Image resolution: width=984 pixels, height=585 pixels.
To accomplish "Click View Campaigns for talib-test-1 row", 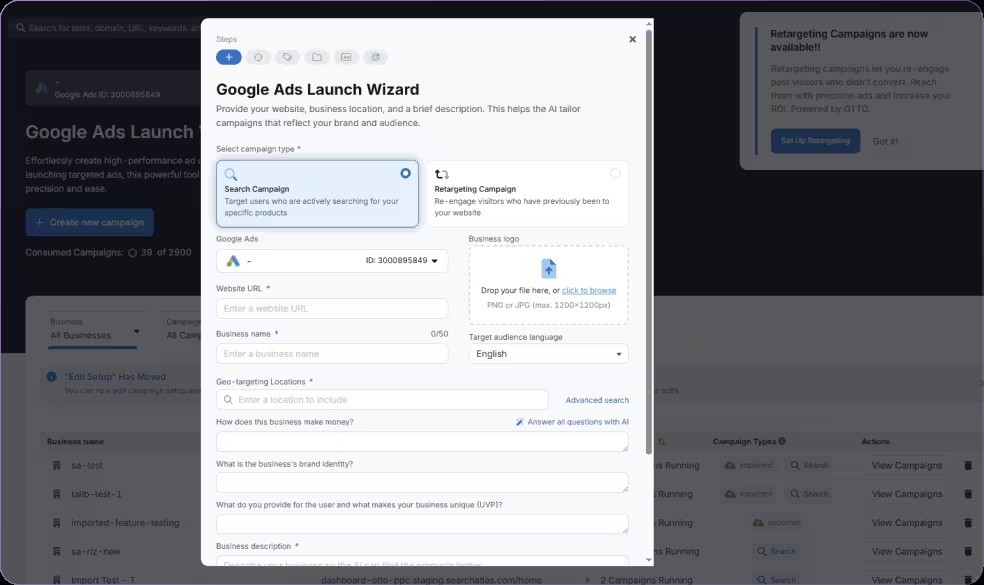I will click(907, 494).
